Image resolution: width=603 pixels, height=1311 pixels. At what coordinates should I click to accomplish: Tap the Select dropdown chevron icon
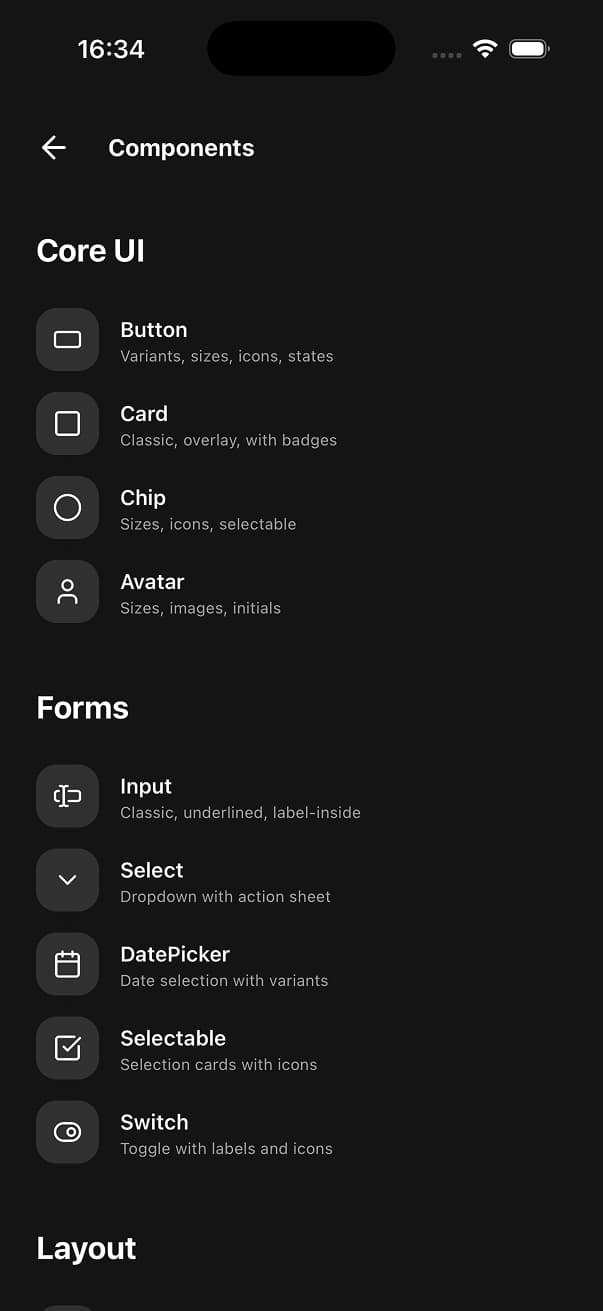point(67,880)
